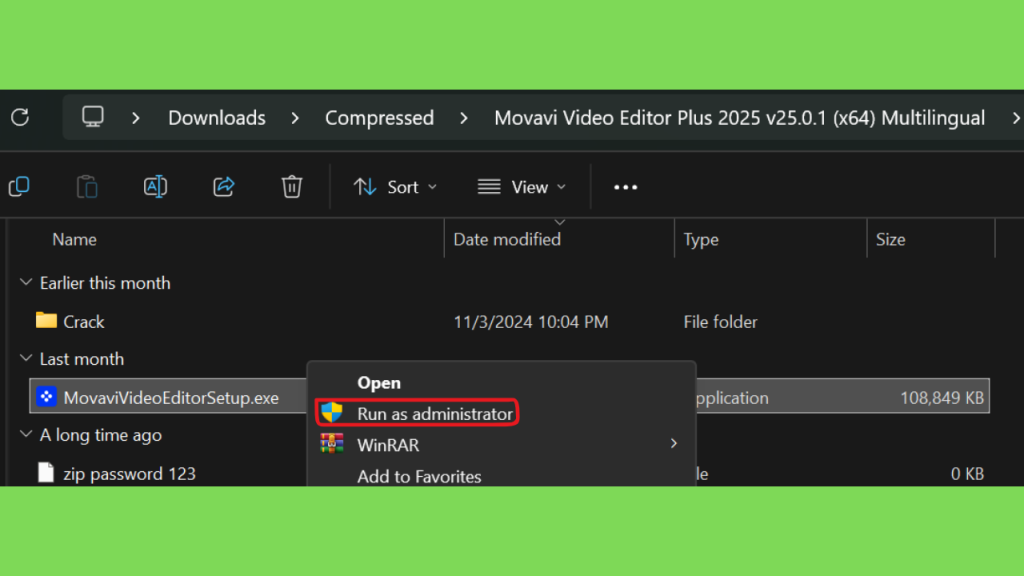This screenshot has height=576, width=1024.
Task: Expand the chevron after Downloads breadcrumb
Action: tap(295, 118)
